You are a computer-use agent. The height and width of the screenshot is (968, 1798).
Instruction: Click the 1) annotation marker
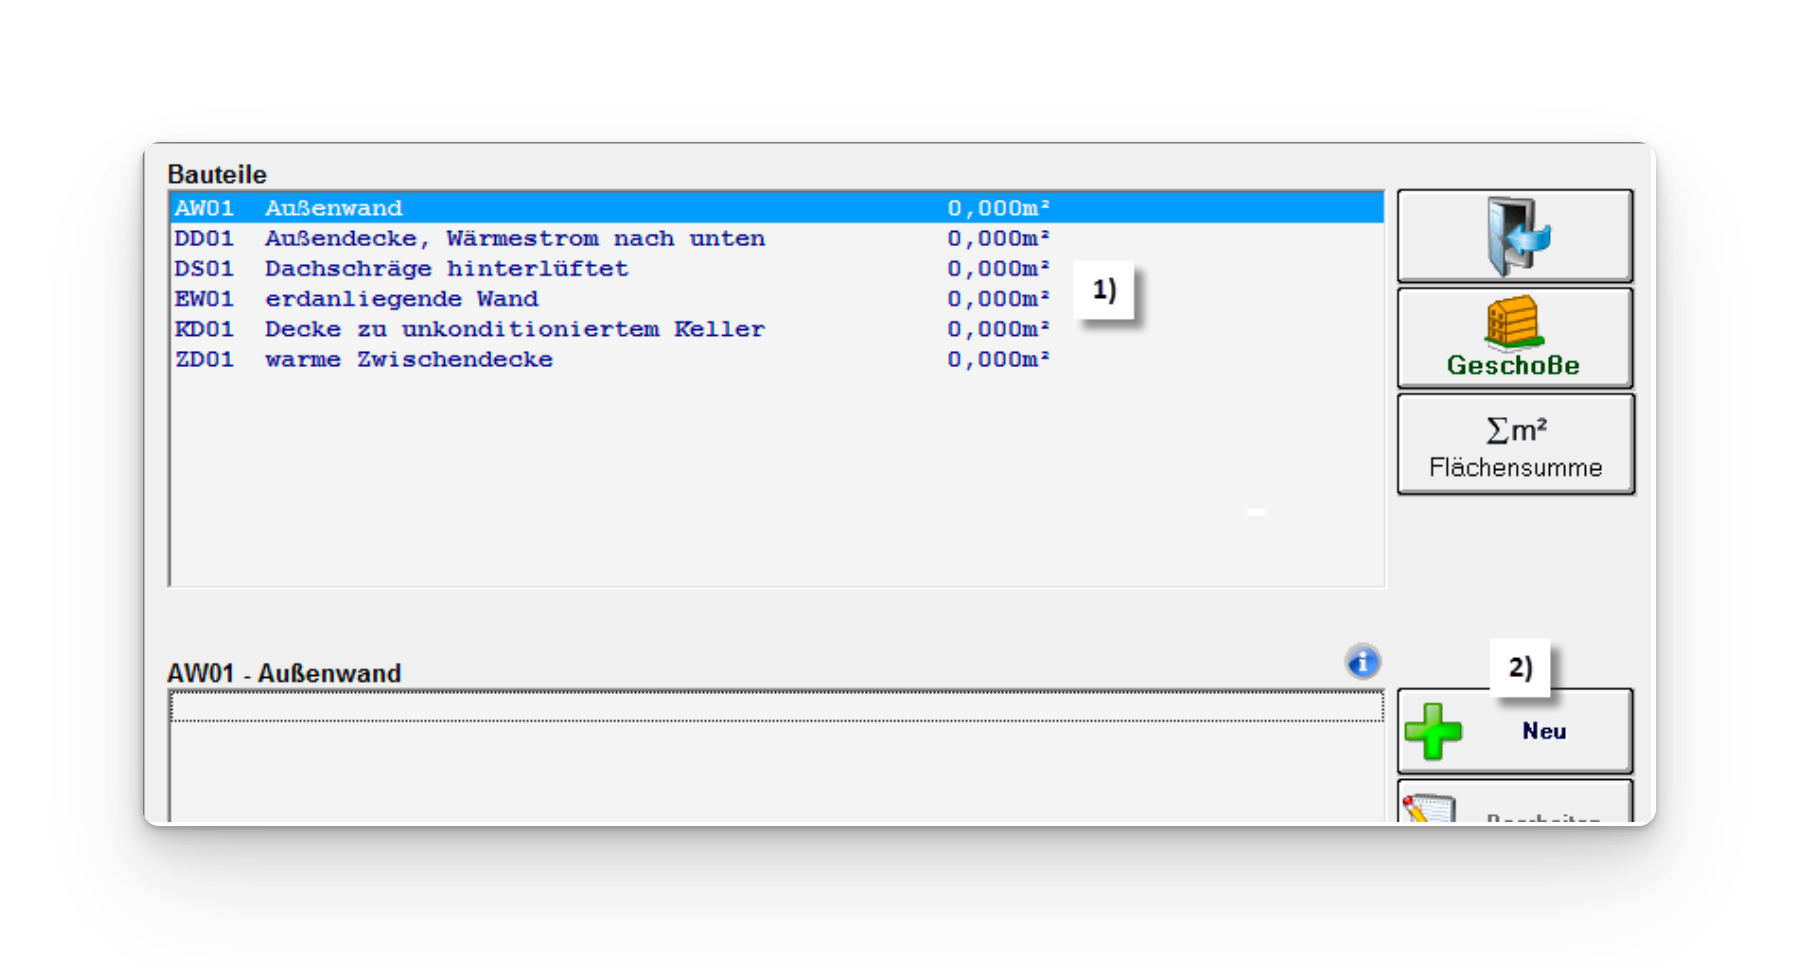(x=1104, y=290)
